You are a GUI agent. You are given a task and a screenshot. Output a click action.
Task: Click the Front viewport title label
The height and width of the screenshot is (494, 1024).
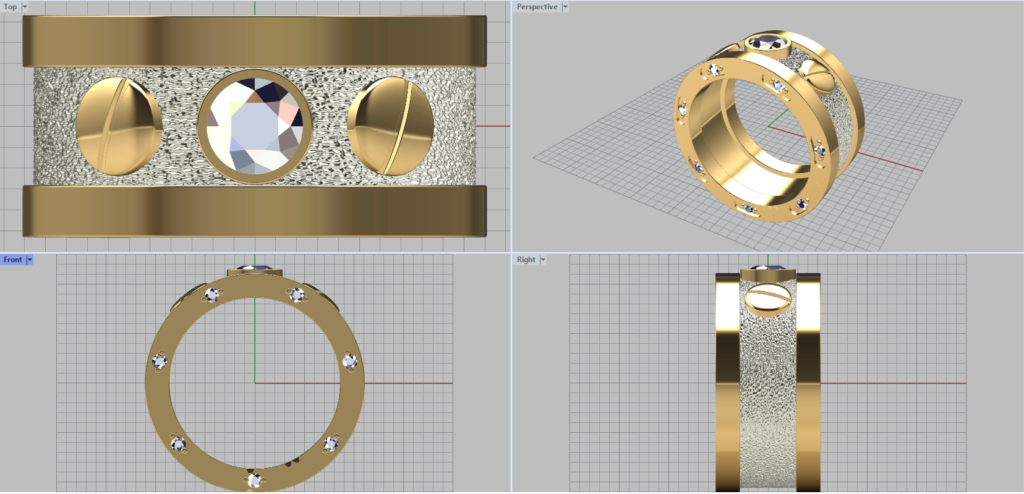(13, 260)
